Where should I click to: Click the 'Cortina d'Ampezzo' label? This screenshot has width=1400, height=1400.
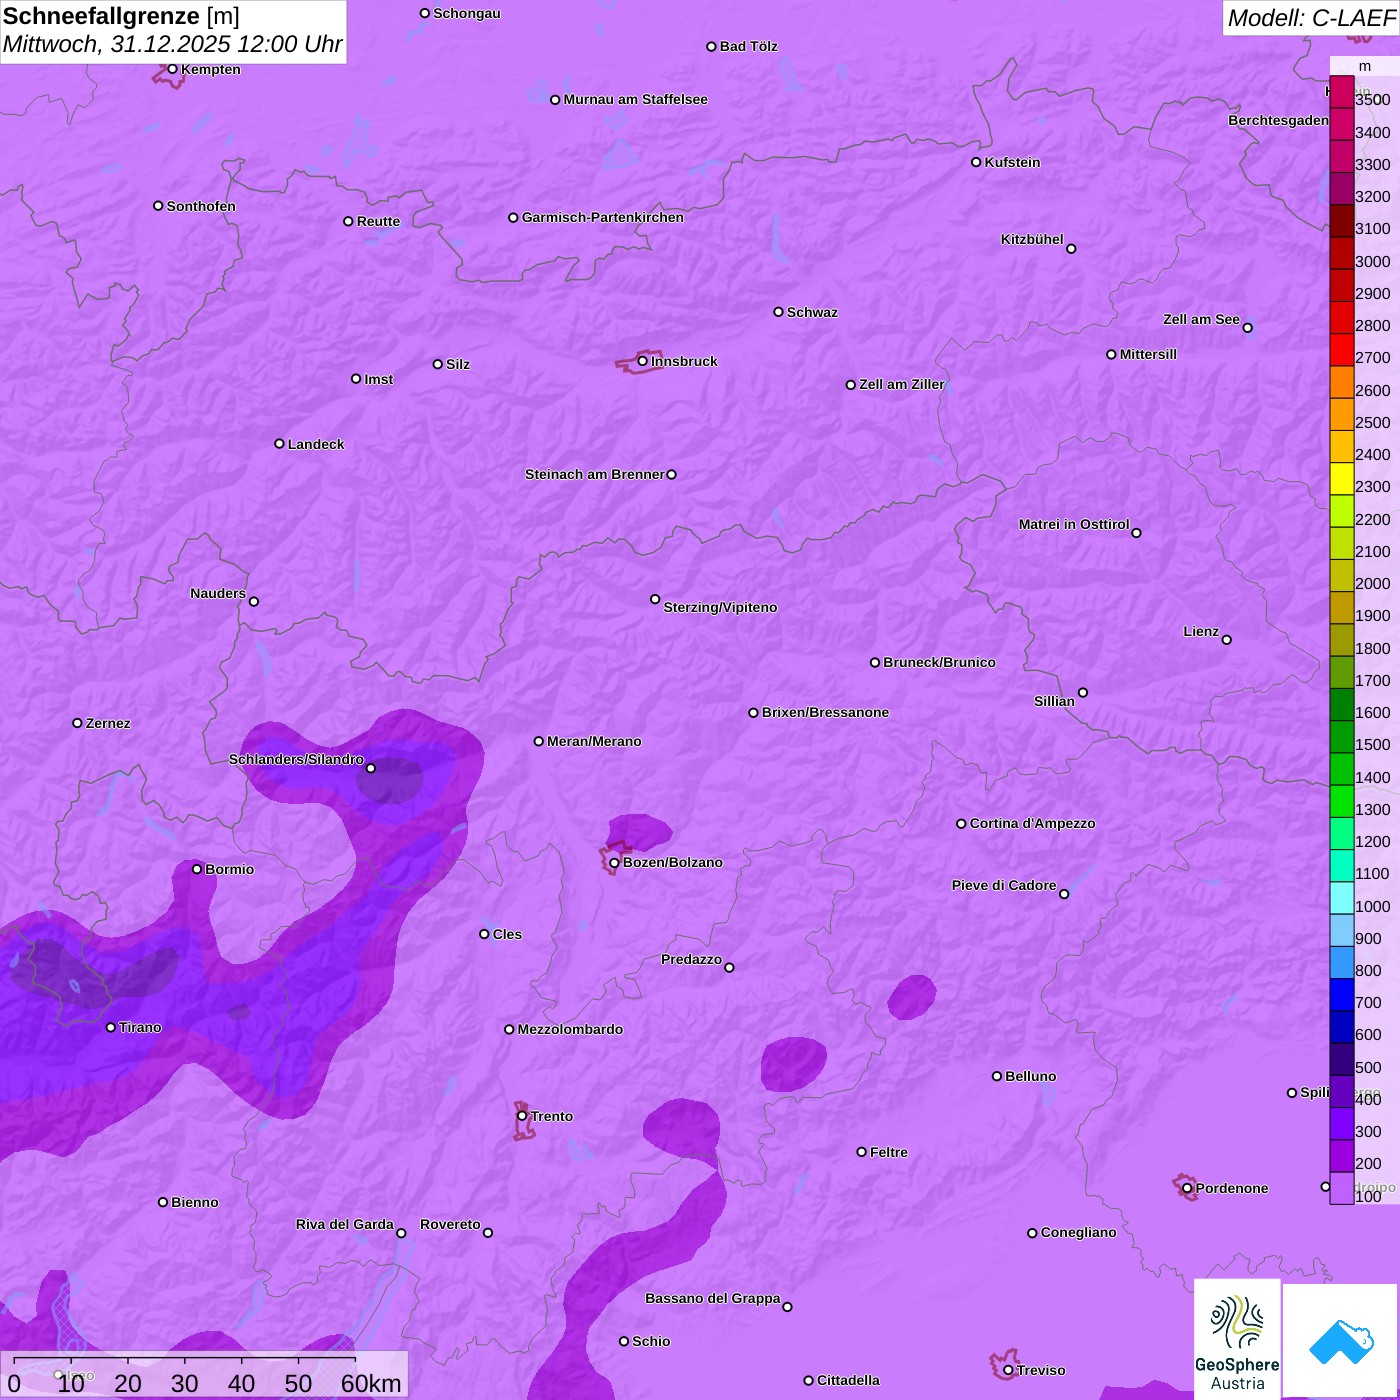(x=1033, y=823)
